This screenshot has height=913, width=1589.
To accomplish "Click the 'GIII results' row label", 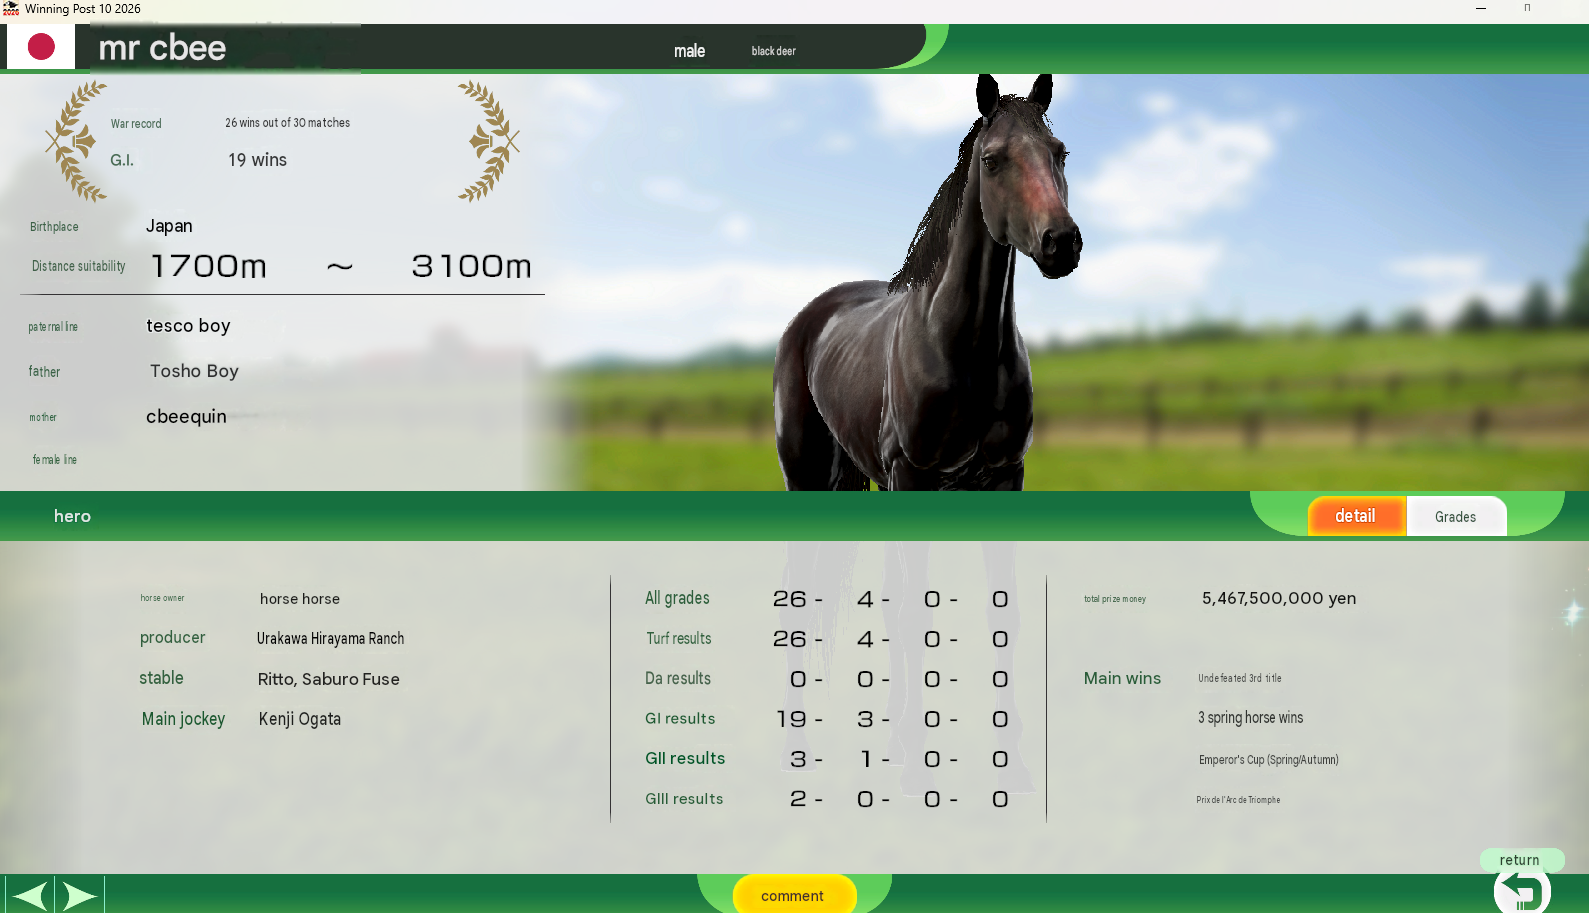I will pyautogui.click(x=684, y=798).
